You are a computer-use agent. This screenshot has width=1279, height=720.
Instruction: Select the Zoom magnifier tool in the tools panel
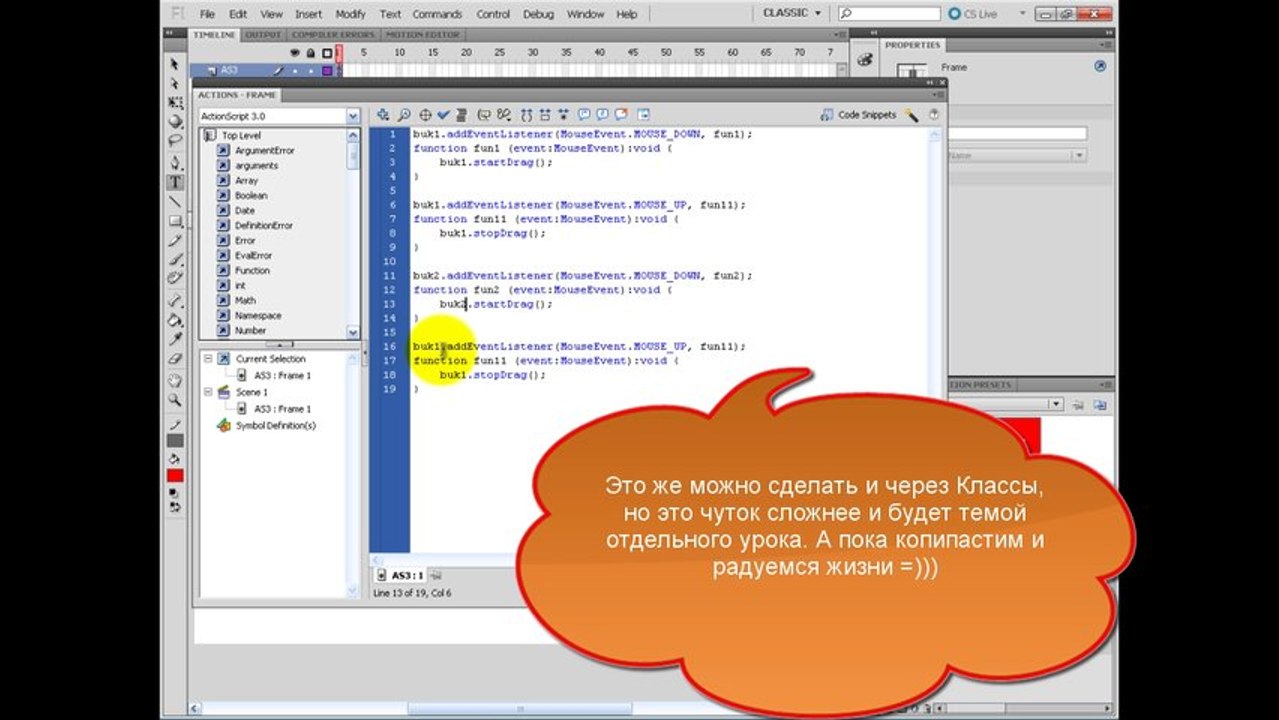[175, 399]
